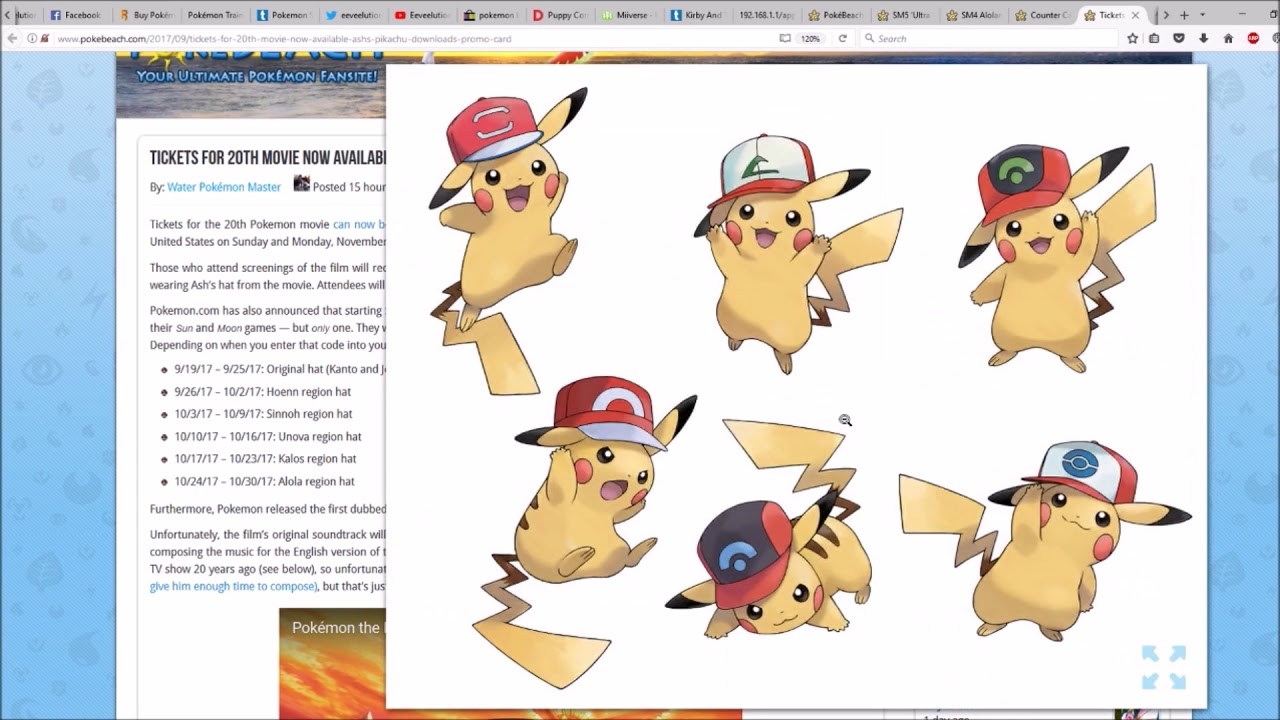Image resolution: width=1280 pixels, height=720 pixels.
Task: Click the Search input field
Action: coord(990,38)
